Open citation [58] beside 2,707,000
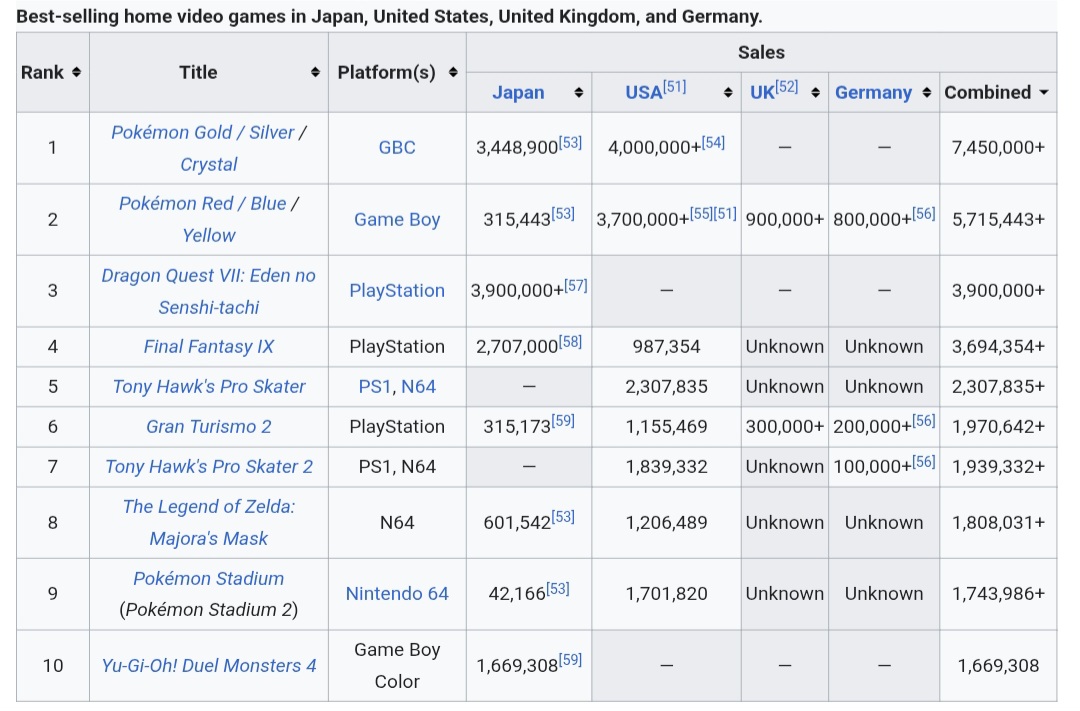This screenshot has width=1080, height=711. 570,342
